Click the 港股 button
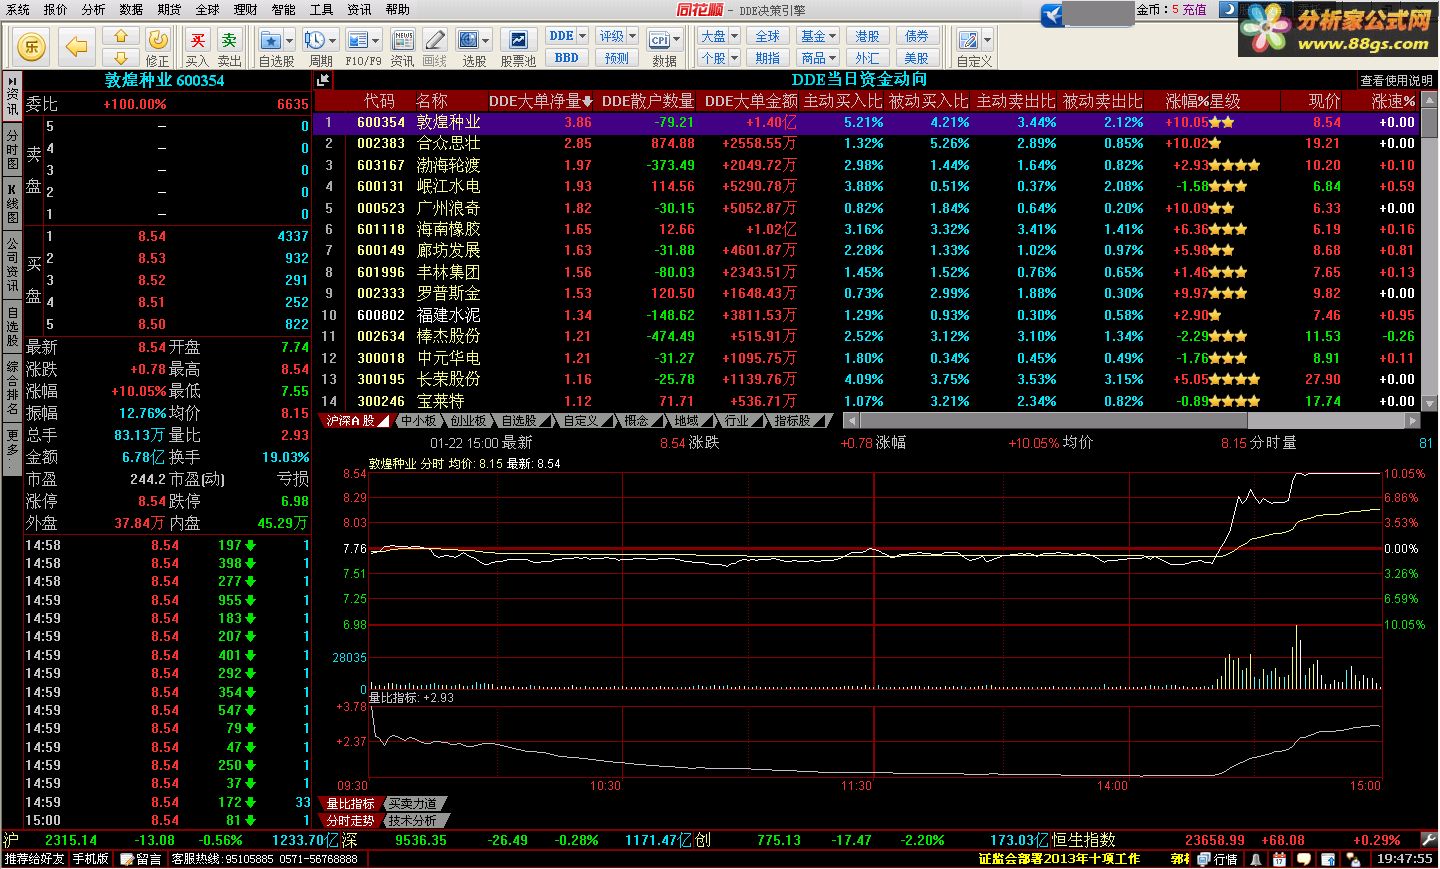This screenshot has width=1440, height=869. click(x=867, y=36)
